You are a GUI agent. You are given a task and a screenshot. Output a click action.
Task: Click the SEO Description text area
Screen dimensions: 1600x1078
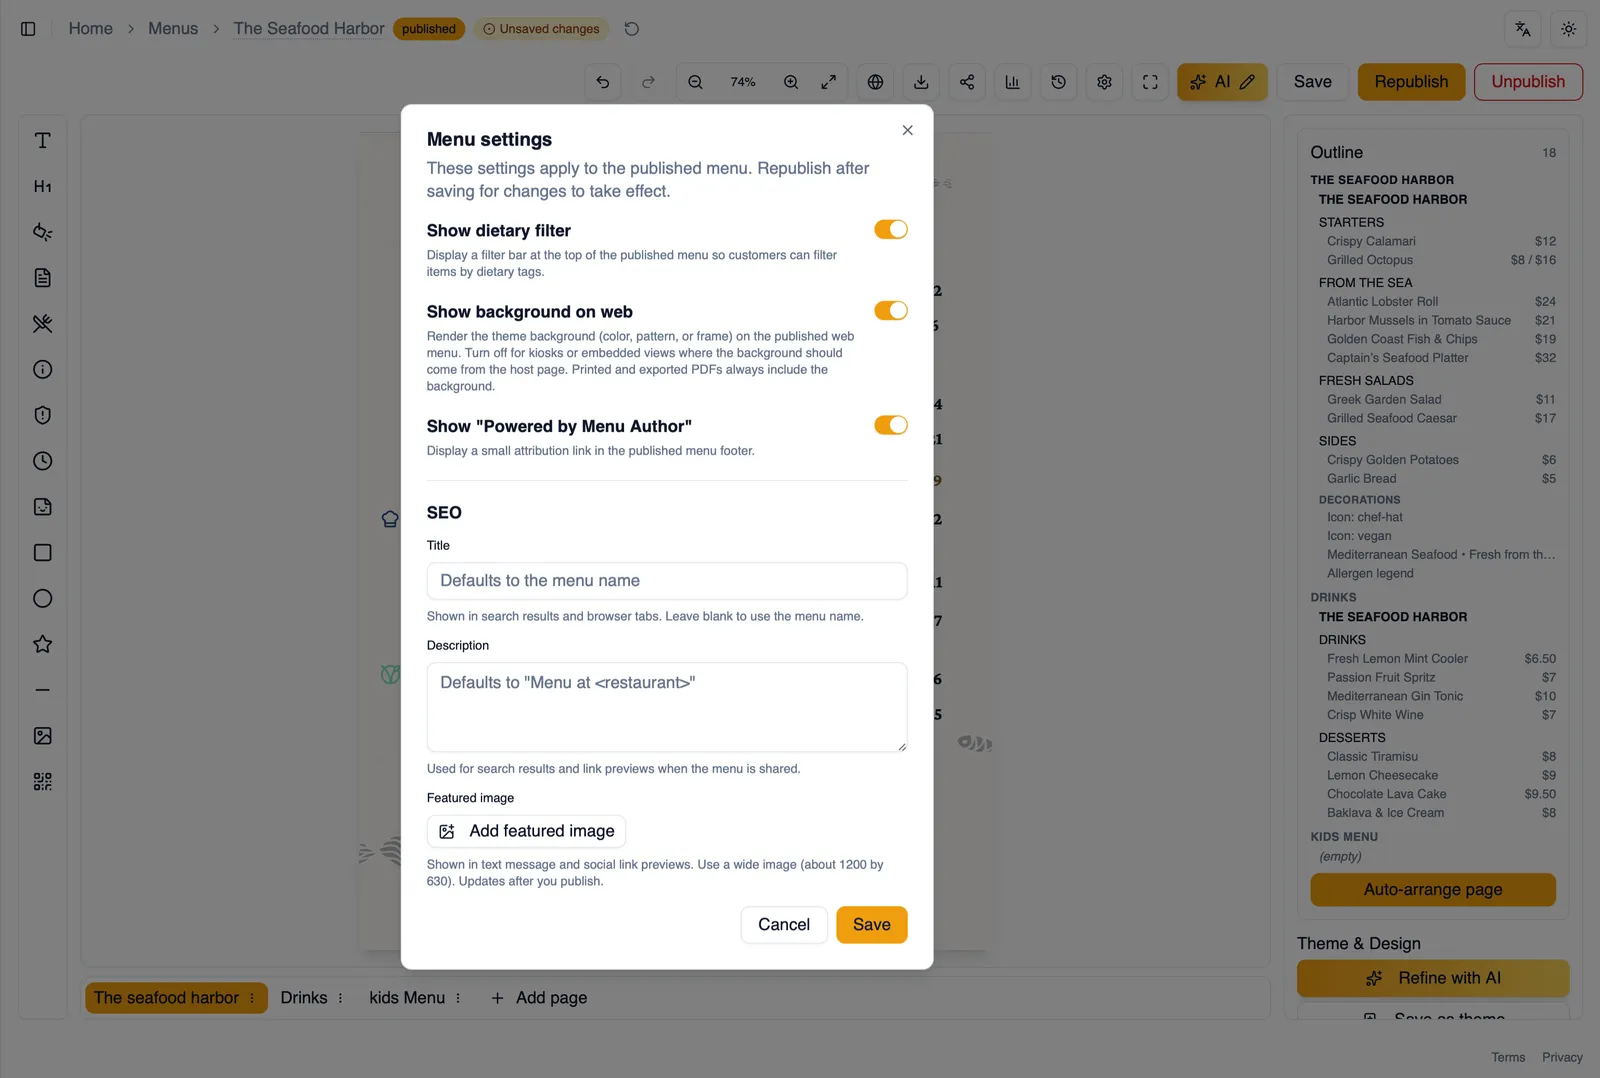point(667,707)
